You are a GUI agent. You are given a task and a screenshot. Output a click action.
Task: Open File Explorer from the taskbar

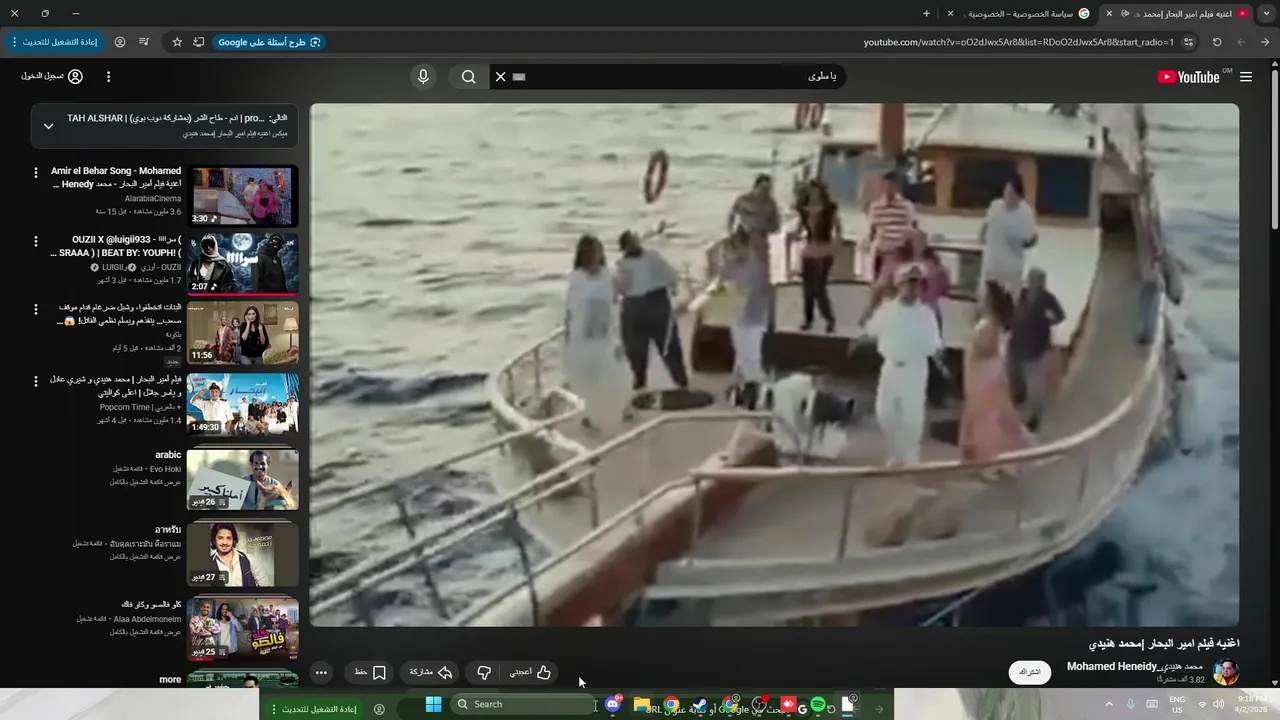click(642, 705)
